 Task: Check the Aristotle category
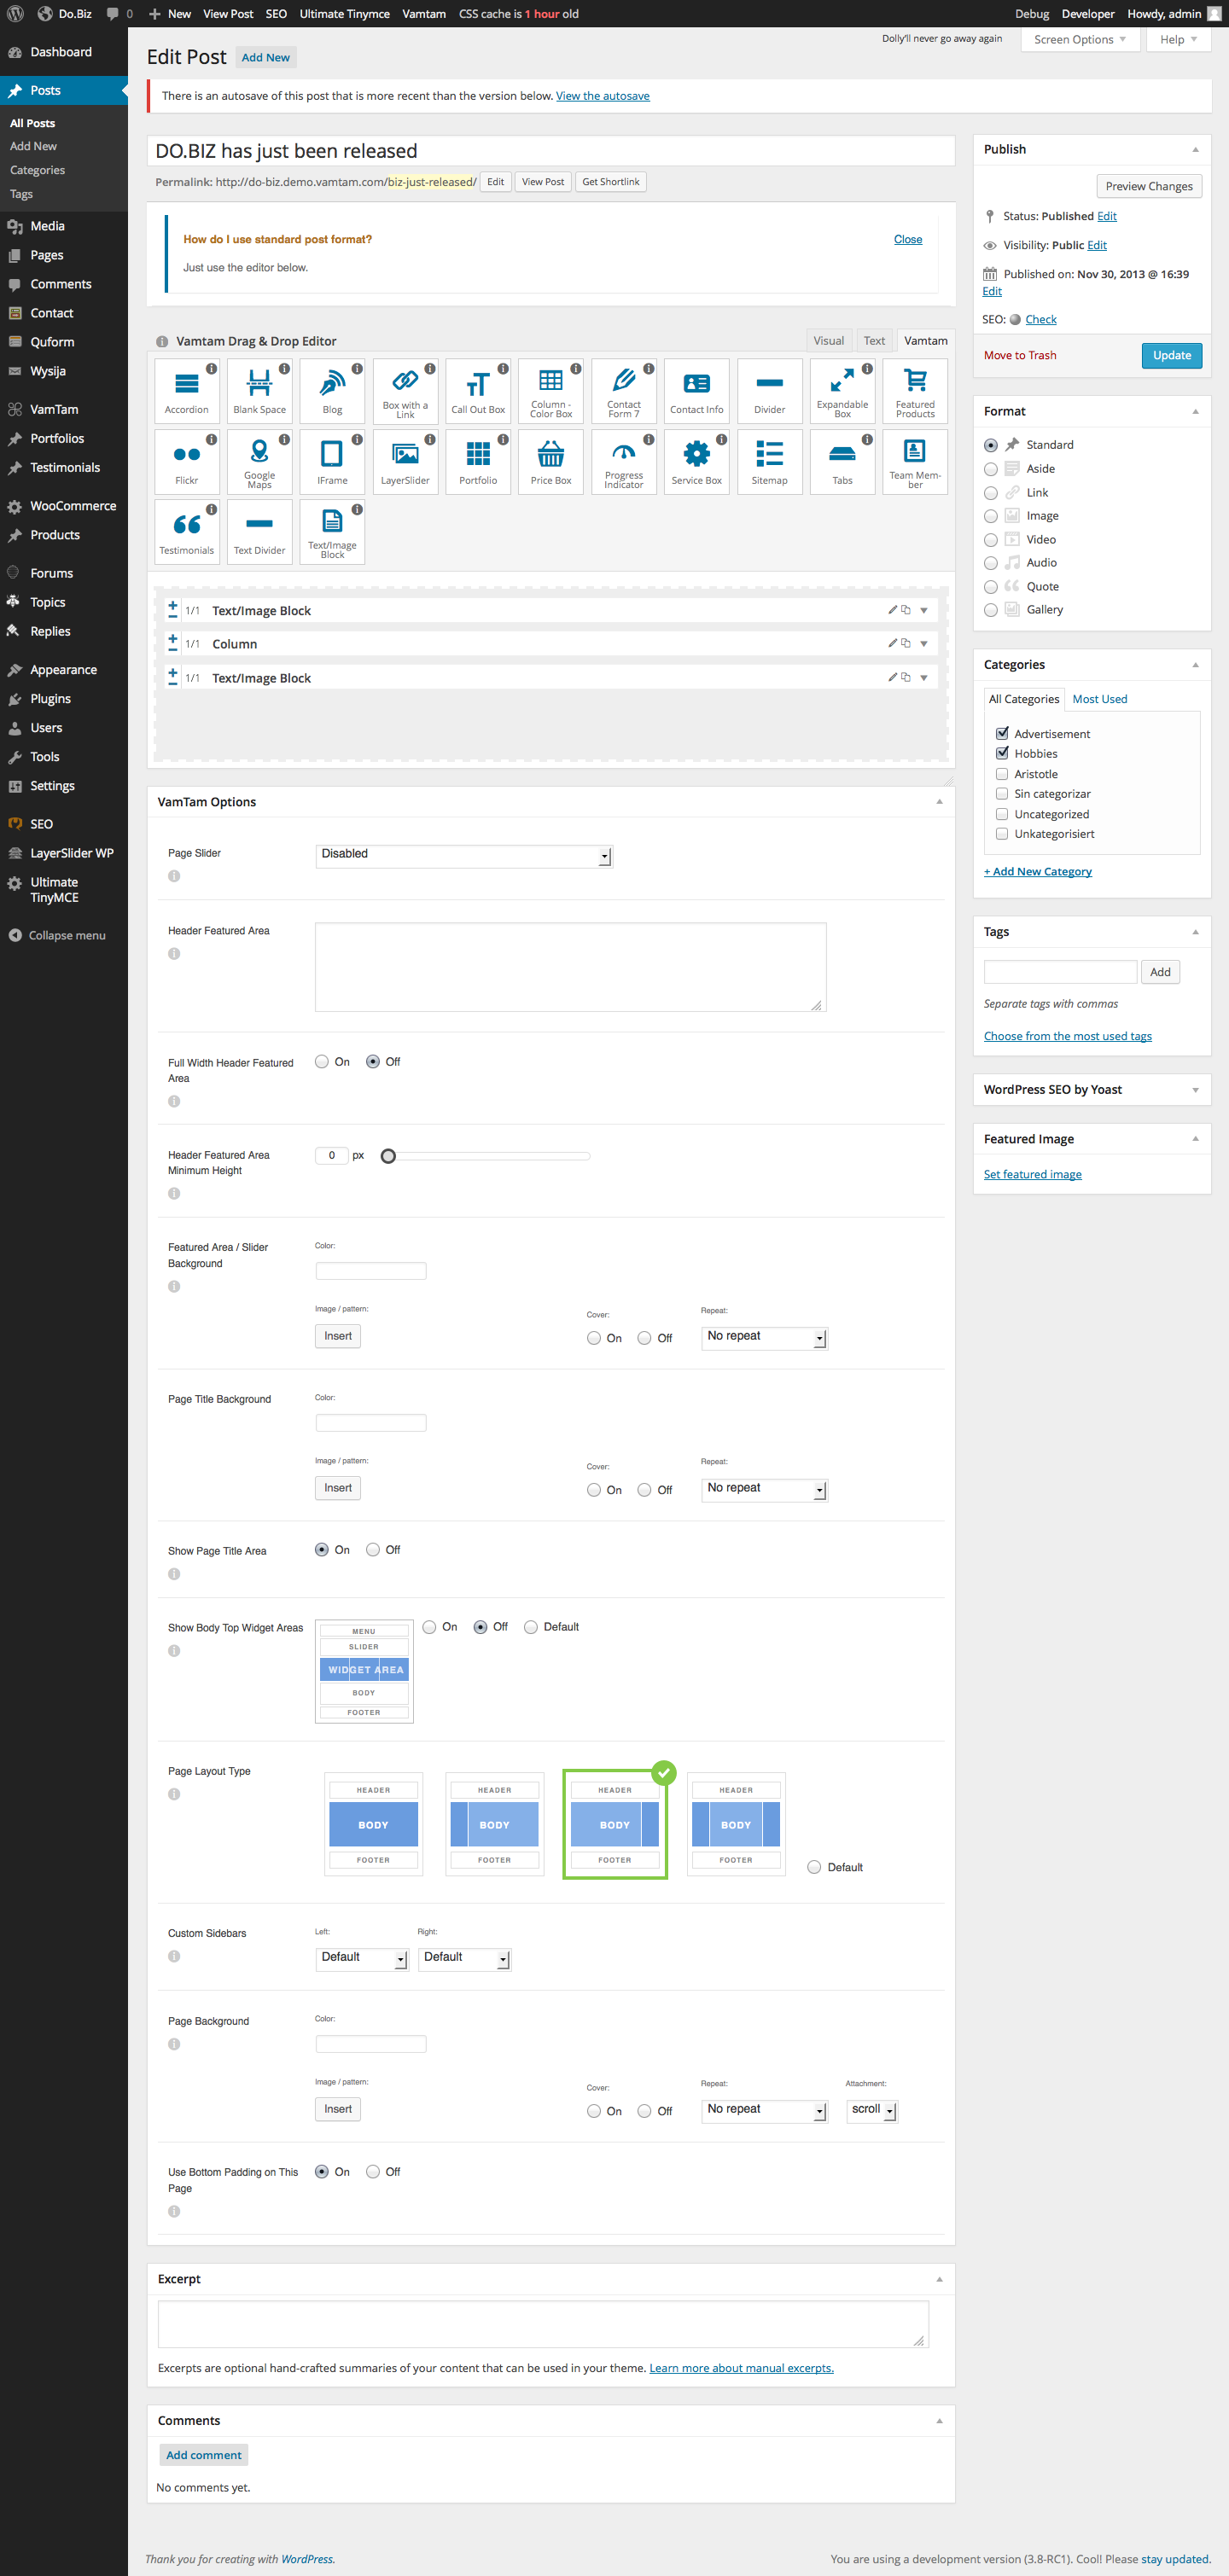[1002, 774]
